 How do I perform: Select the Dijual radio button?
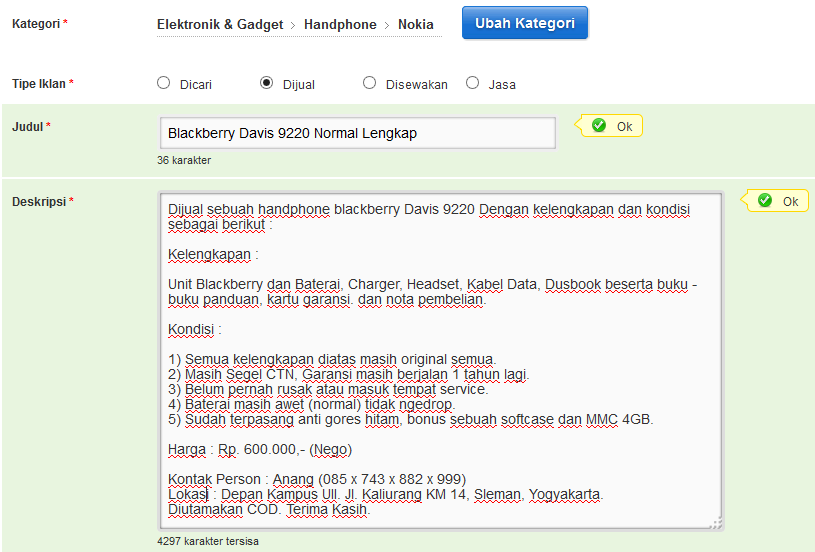coord(267,83)
